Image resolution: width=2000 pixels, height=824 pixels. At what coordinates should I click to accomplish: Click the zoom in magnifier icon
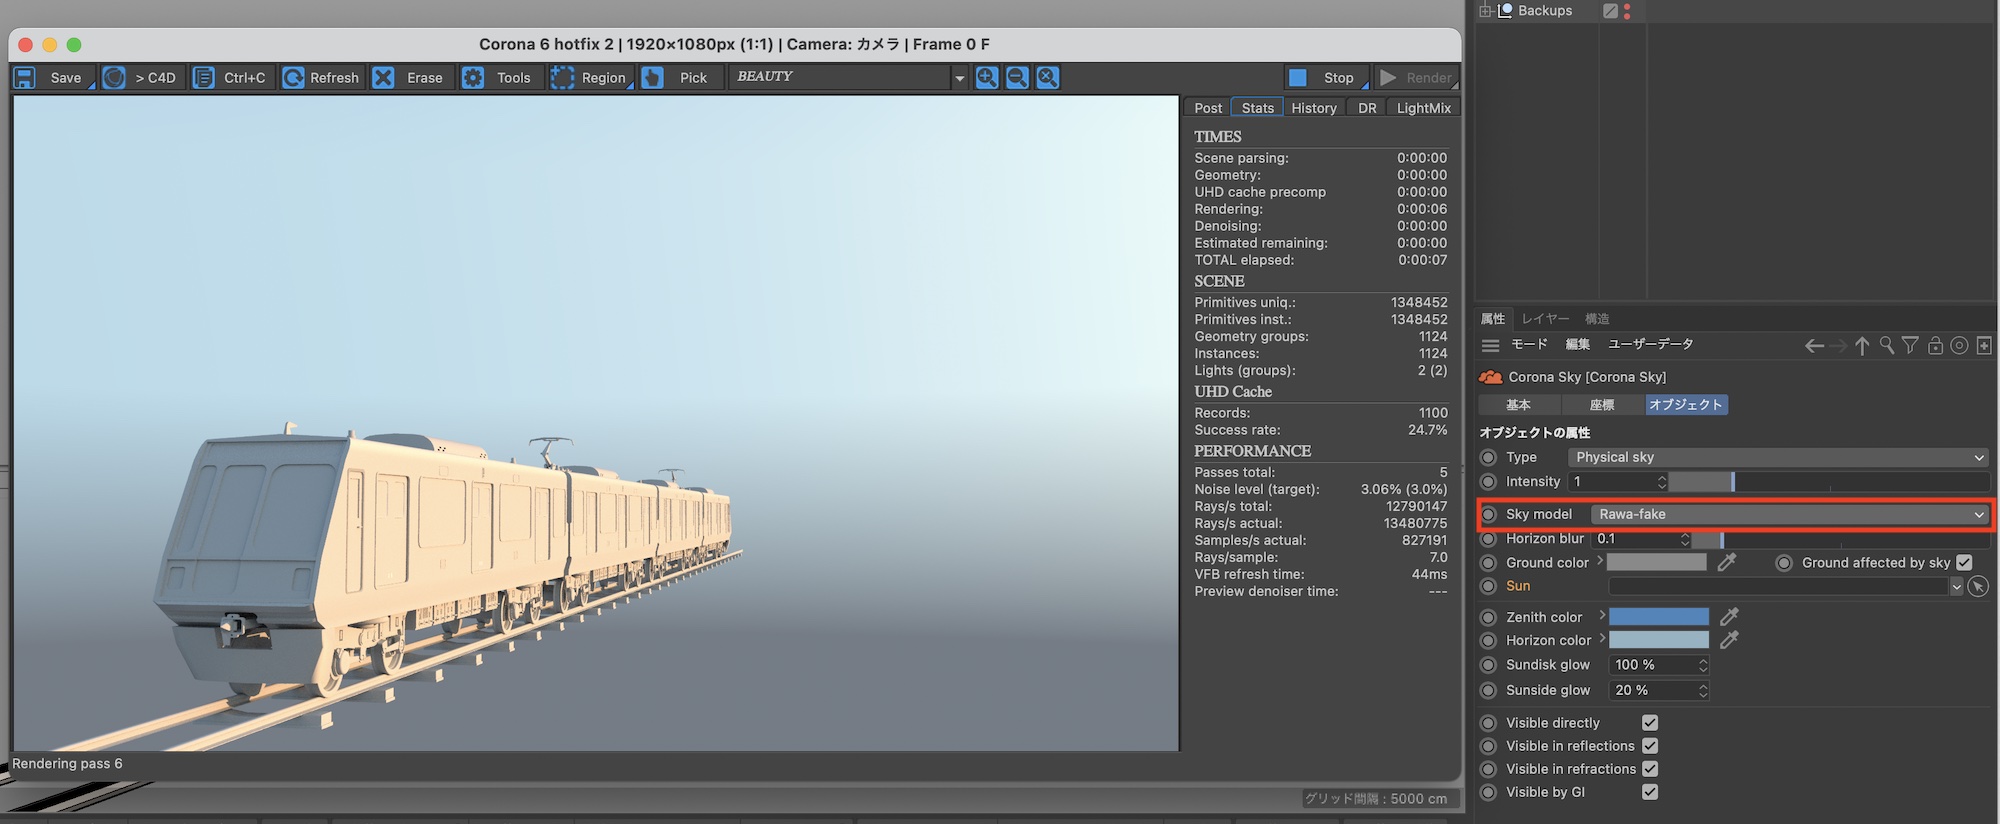pyautogui.click(x=987, y=78)
